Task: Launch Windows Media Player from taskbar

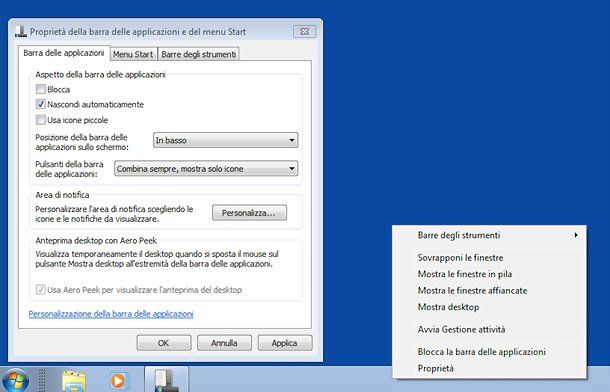Action: tap(118, 381)
